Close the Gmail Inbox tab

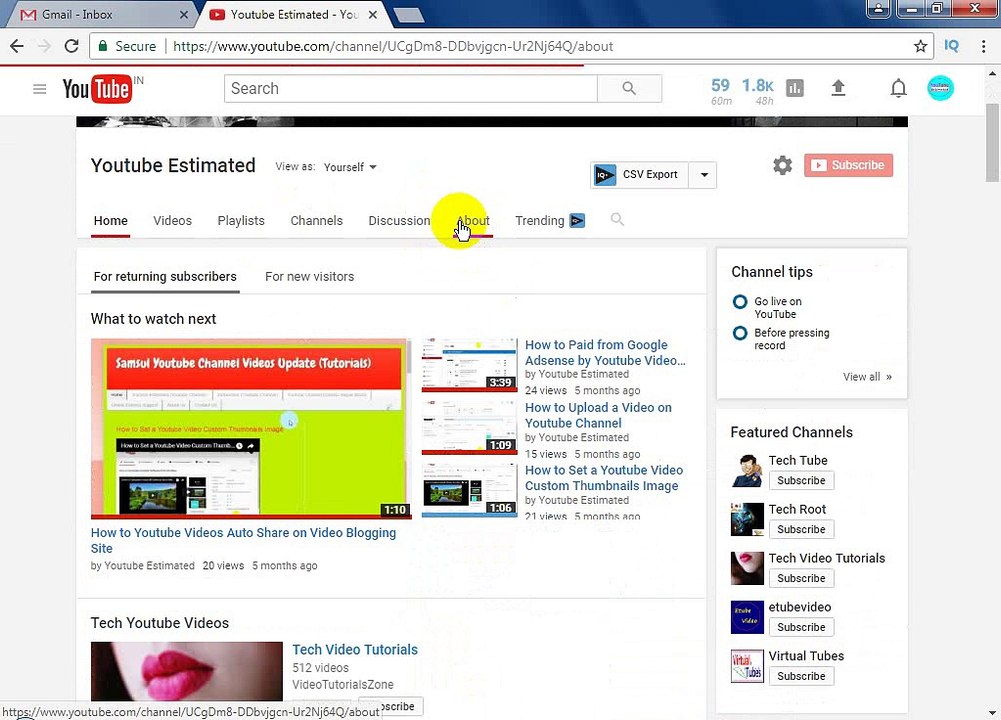(x=184, y=14)
